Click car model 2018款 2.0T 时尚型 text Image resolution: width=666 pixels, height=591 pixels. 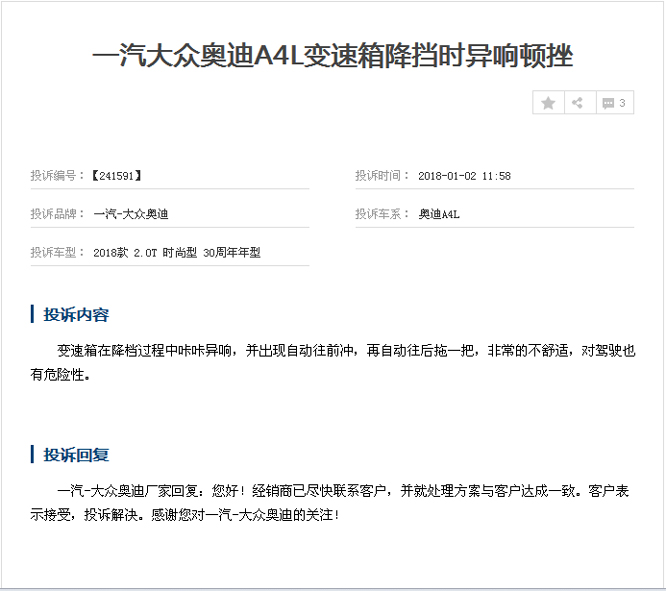(x=176, y=253)
